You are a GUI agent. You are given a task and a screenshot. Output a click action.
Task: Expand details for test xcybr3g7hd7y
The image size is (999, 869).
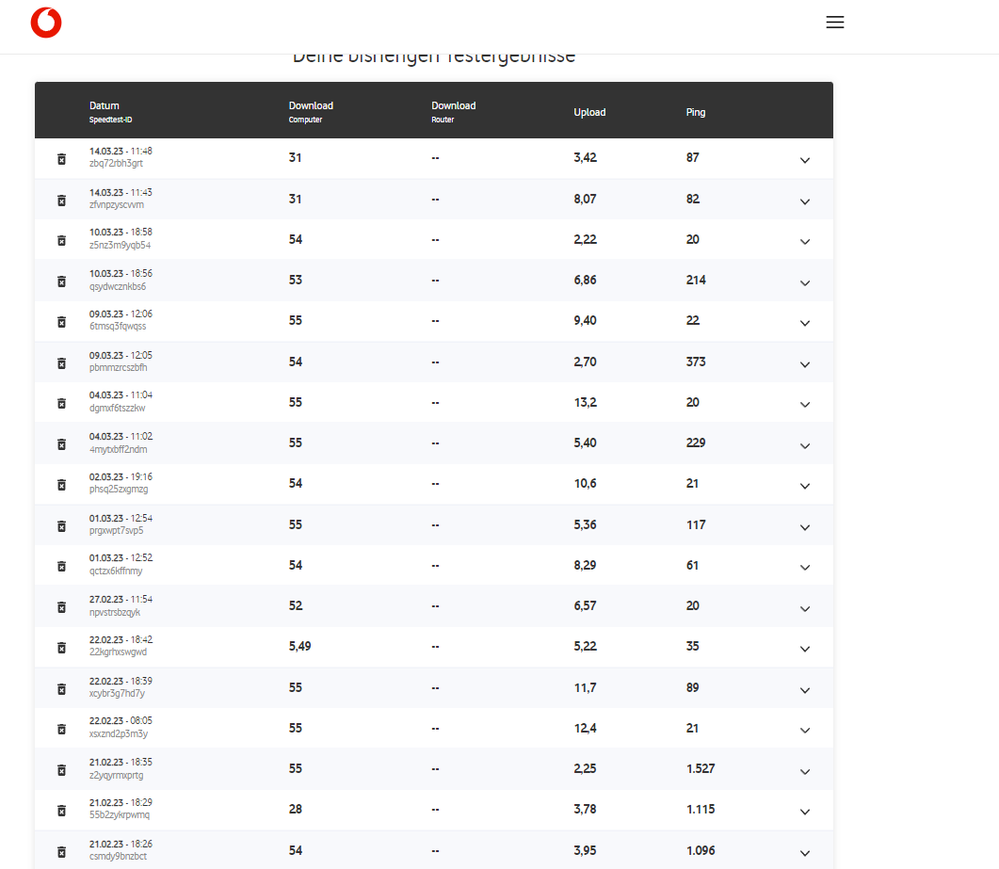click(x=804, y=690)
